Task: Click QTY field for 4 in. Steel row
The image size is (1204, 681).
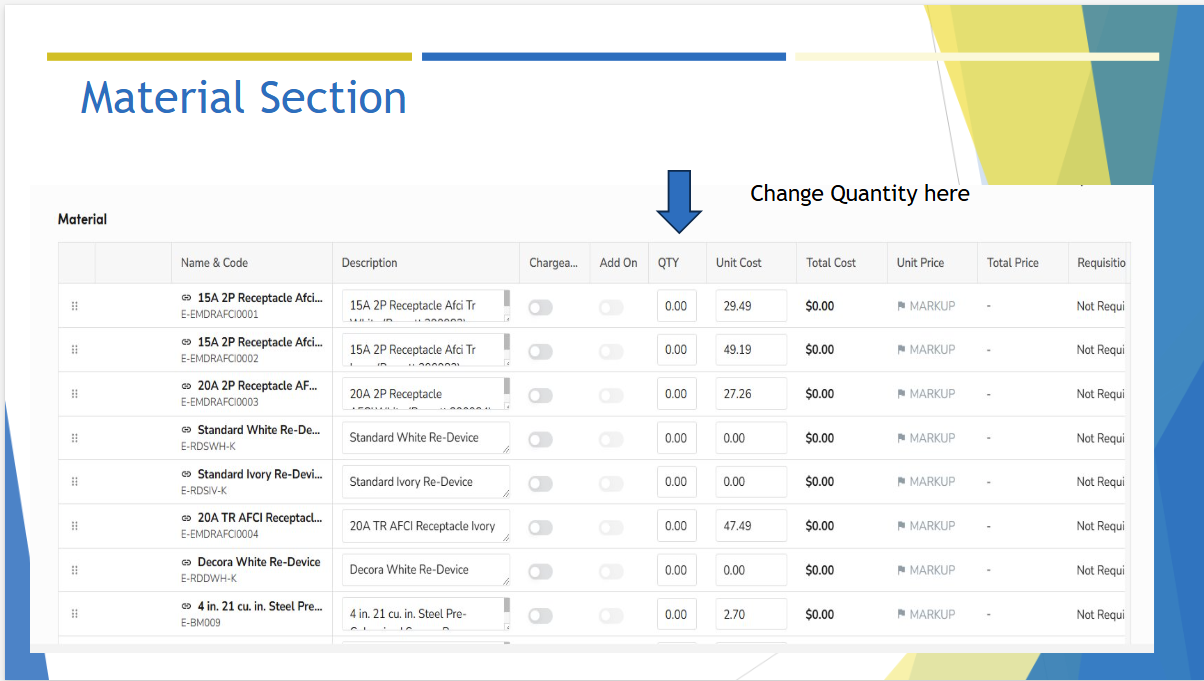Action: click(x=676, y=614)
